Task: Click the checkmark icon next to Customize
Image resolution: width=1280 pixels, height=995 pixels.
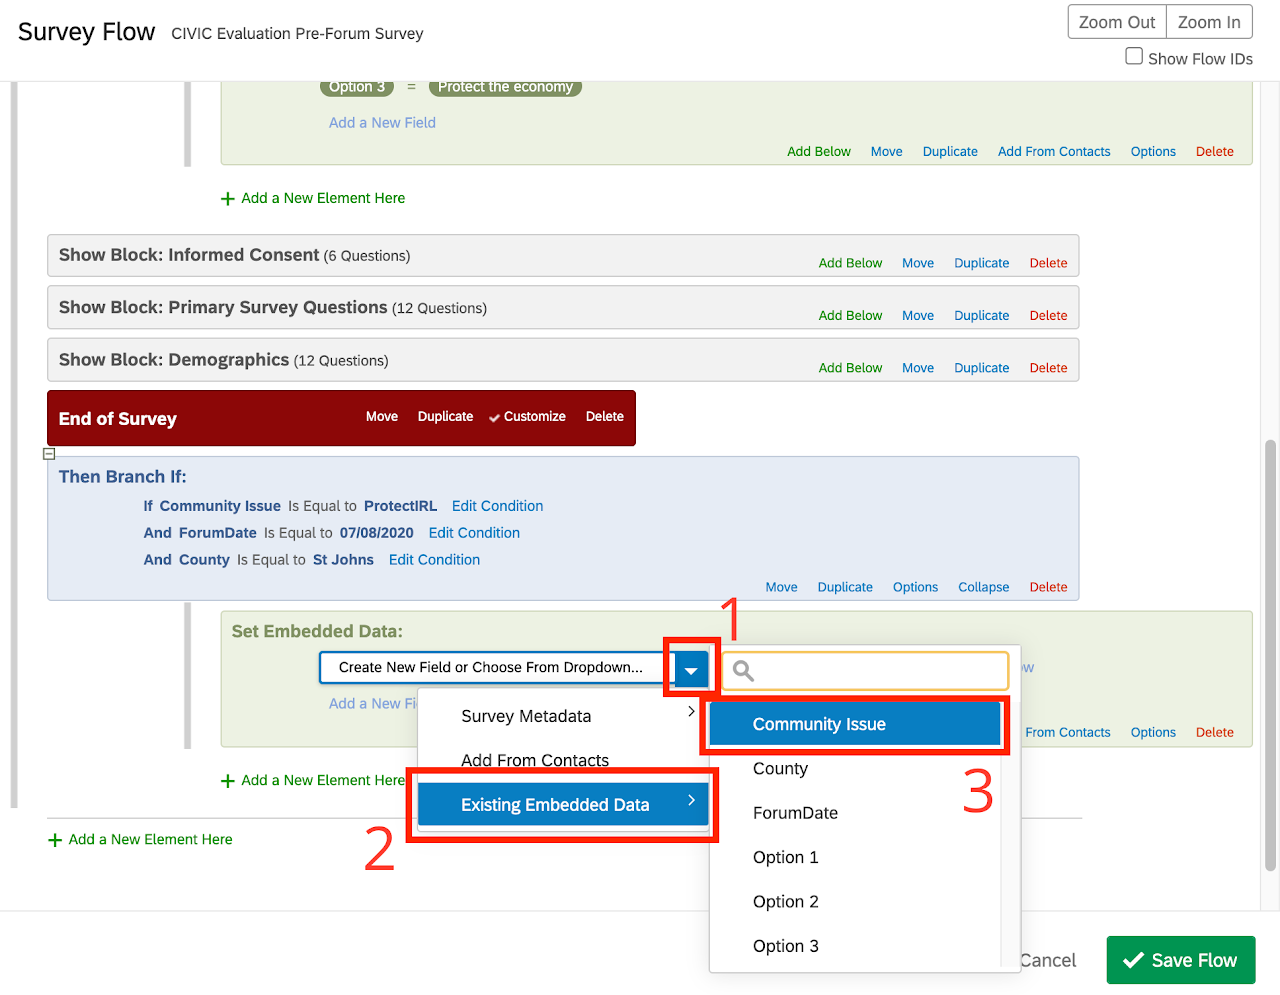Action: [x=494, y=418]
